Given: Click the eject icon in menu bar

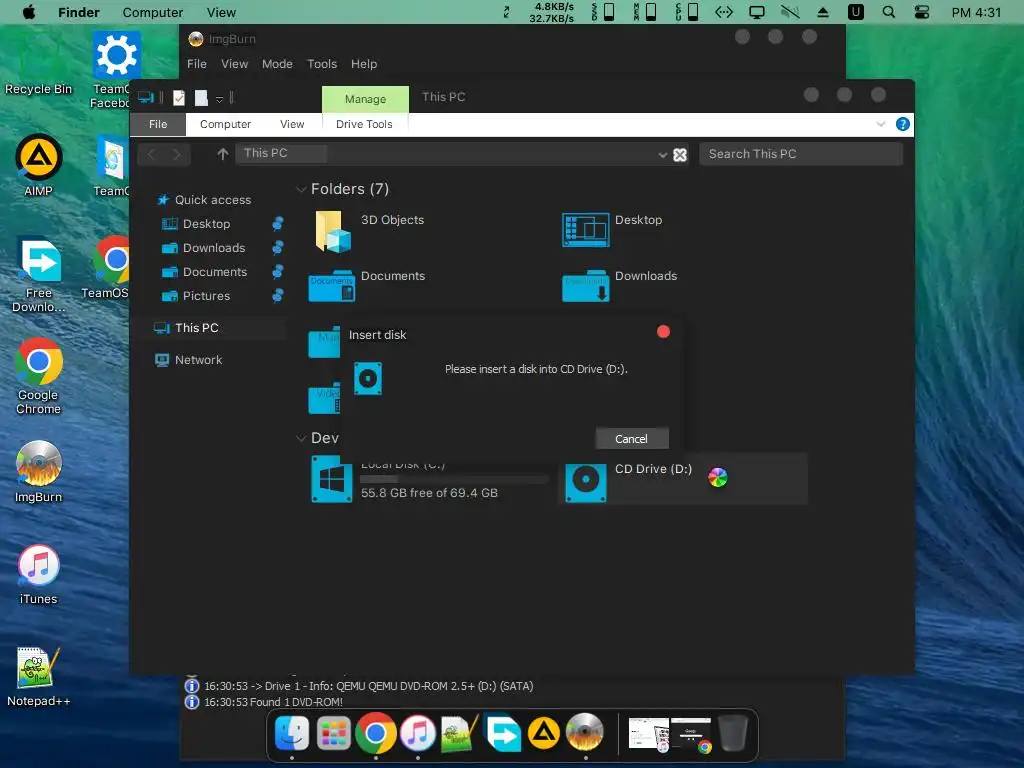Looking at the screenshot, I should click(823, 12).
